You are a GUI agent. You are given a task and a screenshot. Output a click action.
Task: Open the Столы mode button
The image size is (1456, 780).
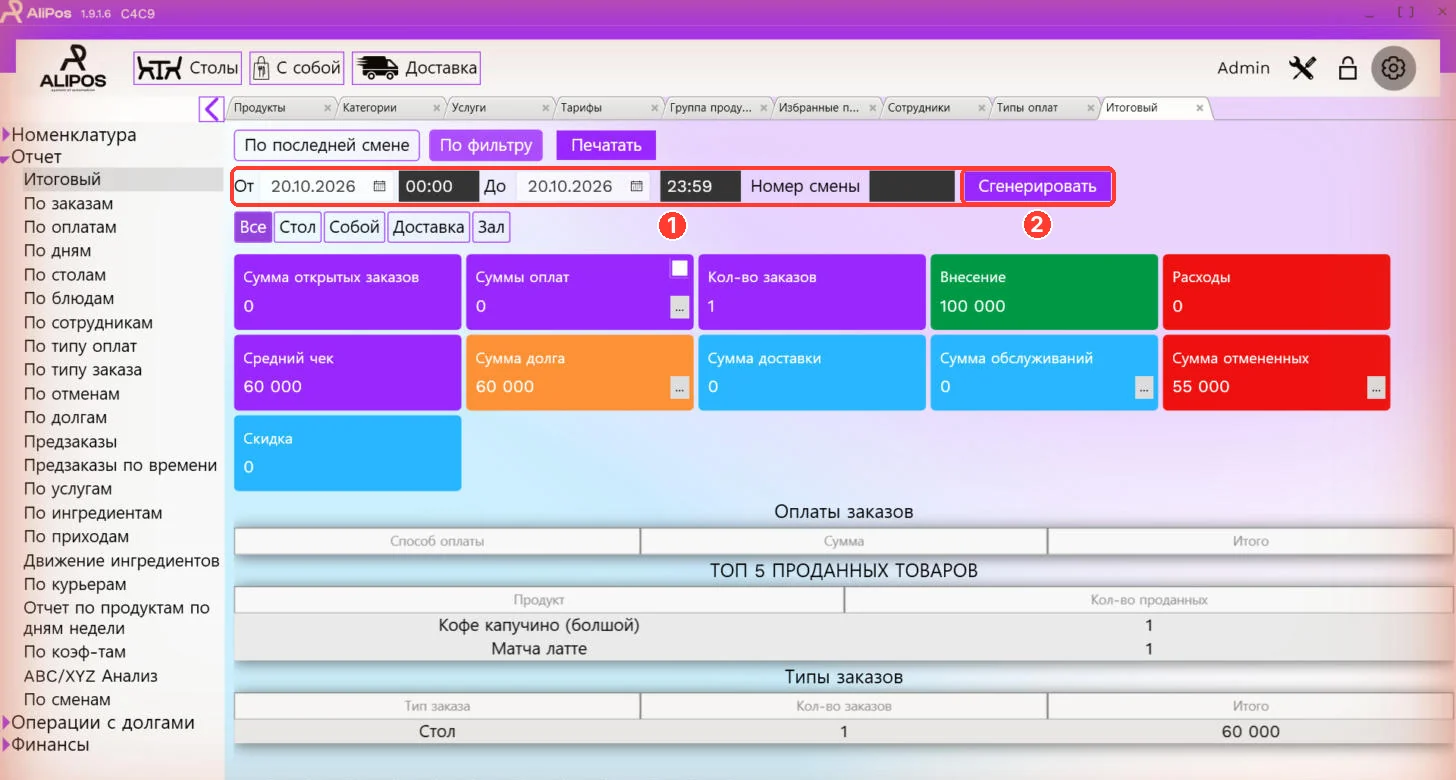(x=188, y=68)
